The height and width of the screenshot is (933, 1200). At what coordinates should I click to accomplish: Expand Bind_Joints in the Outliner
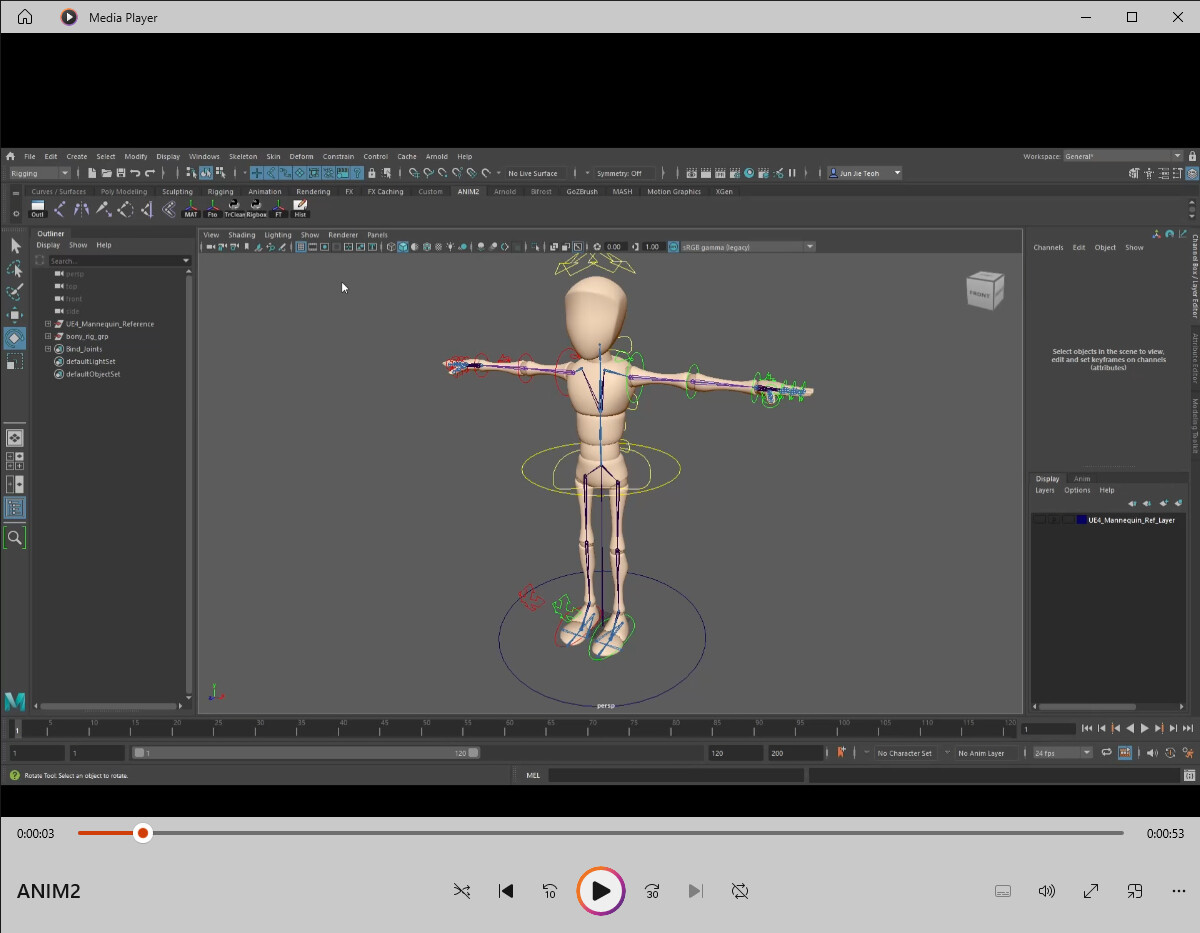coord(46,348)
